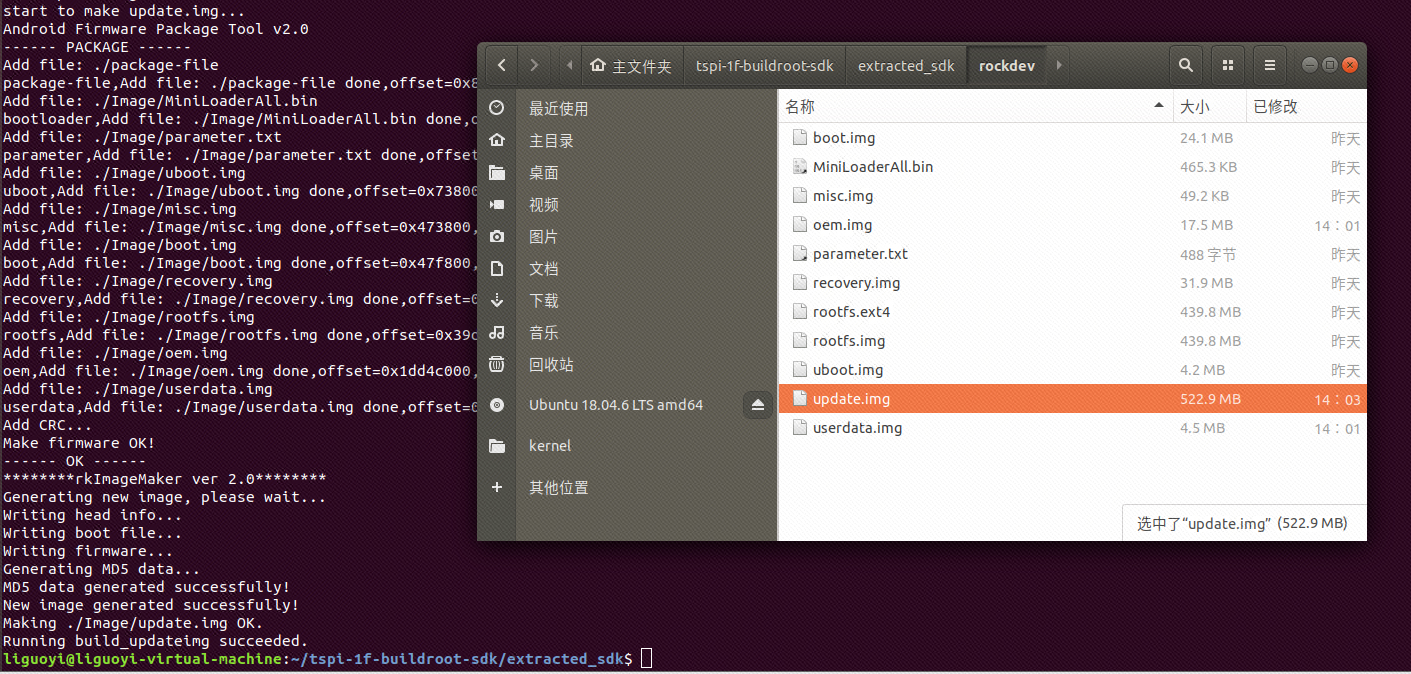1411x674 pixels.
Task: Open the Downloads (下载) sidebar folder
Action: pos(544,301)
